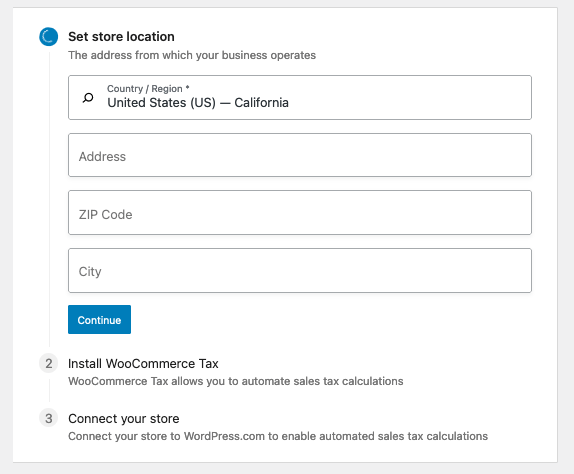
Task: Click the Address input field
Action: 300,155
